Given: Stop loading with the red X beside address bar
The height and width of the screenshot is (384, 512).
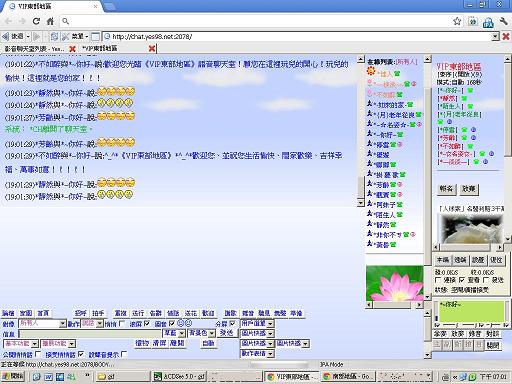Looking at the screenshot, I should [506, 36].
